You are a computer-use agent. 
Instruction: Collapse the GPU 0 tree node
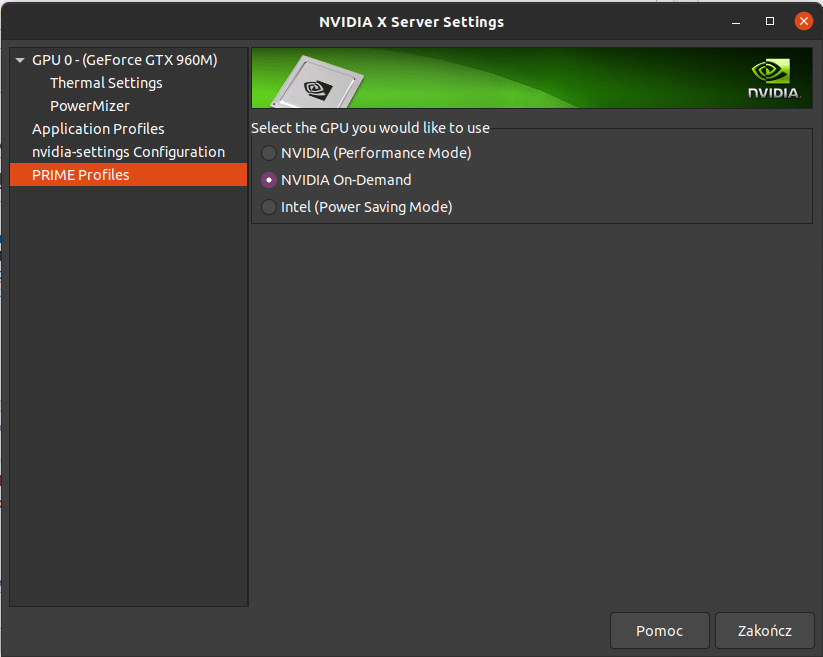pos(20,60)
